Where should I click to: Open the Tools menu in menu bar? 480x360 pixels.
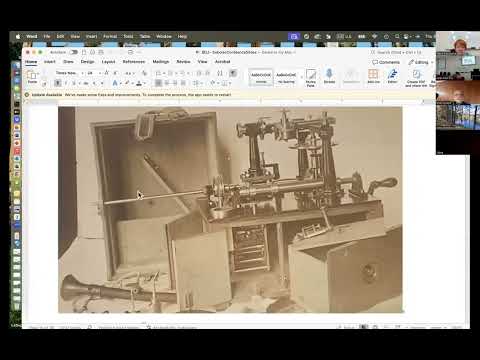click(x=128, y=36)
